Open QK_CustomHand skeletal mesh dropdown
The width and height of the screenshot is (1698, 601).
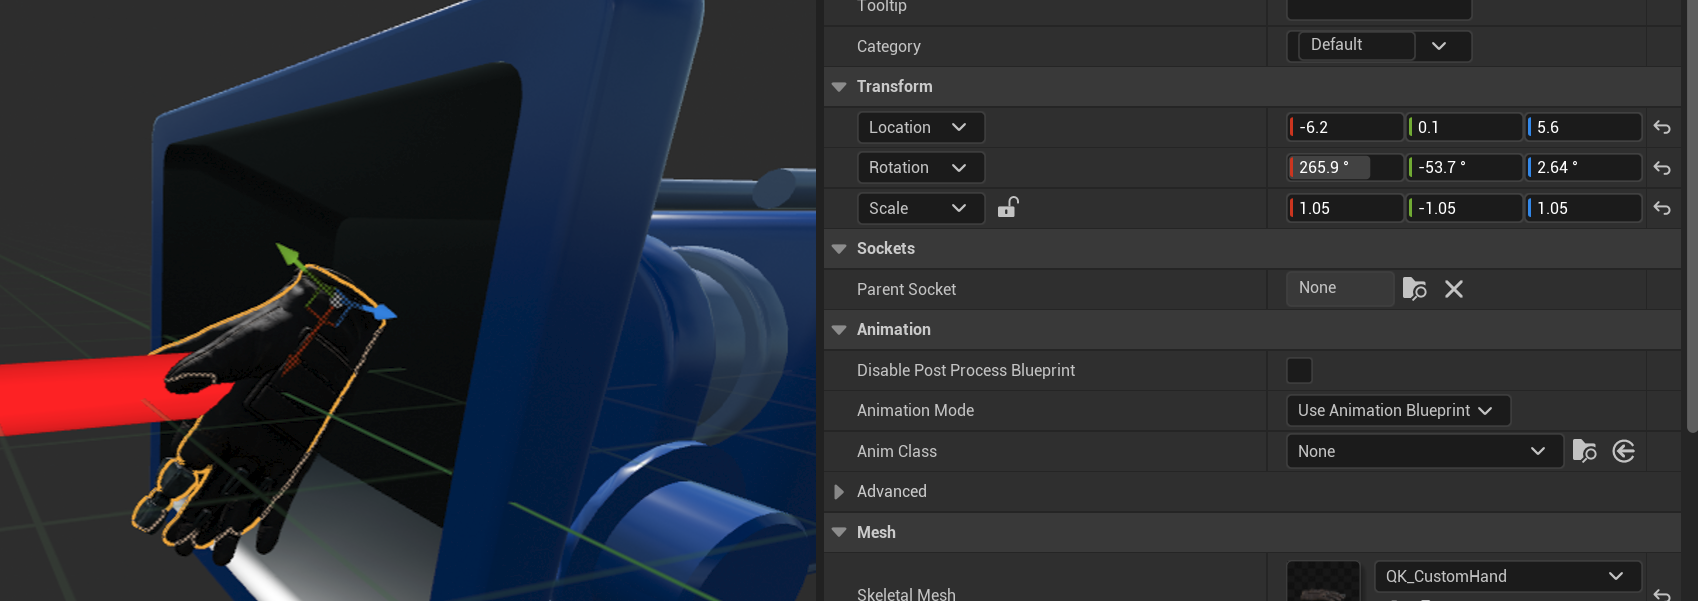click(x=1508, y=576)
